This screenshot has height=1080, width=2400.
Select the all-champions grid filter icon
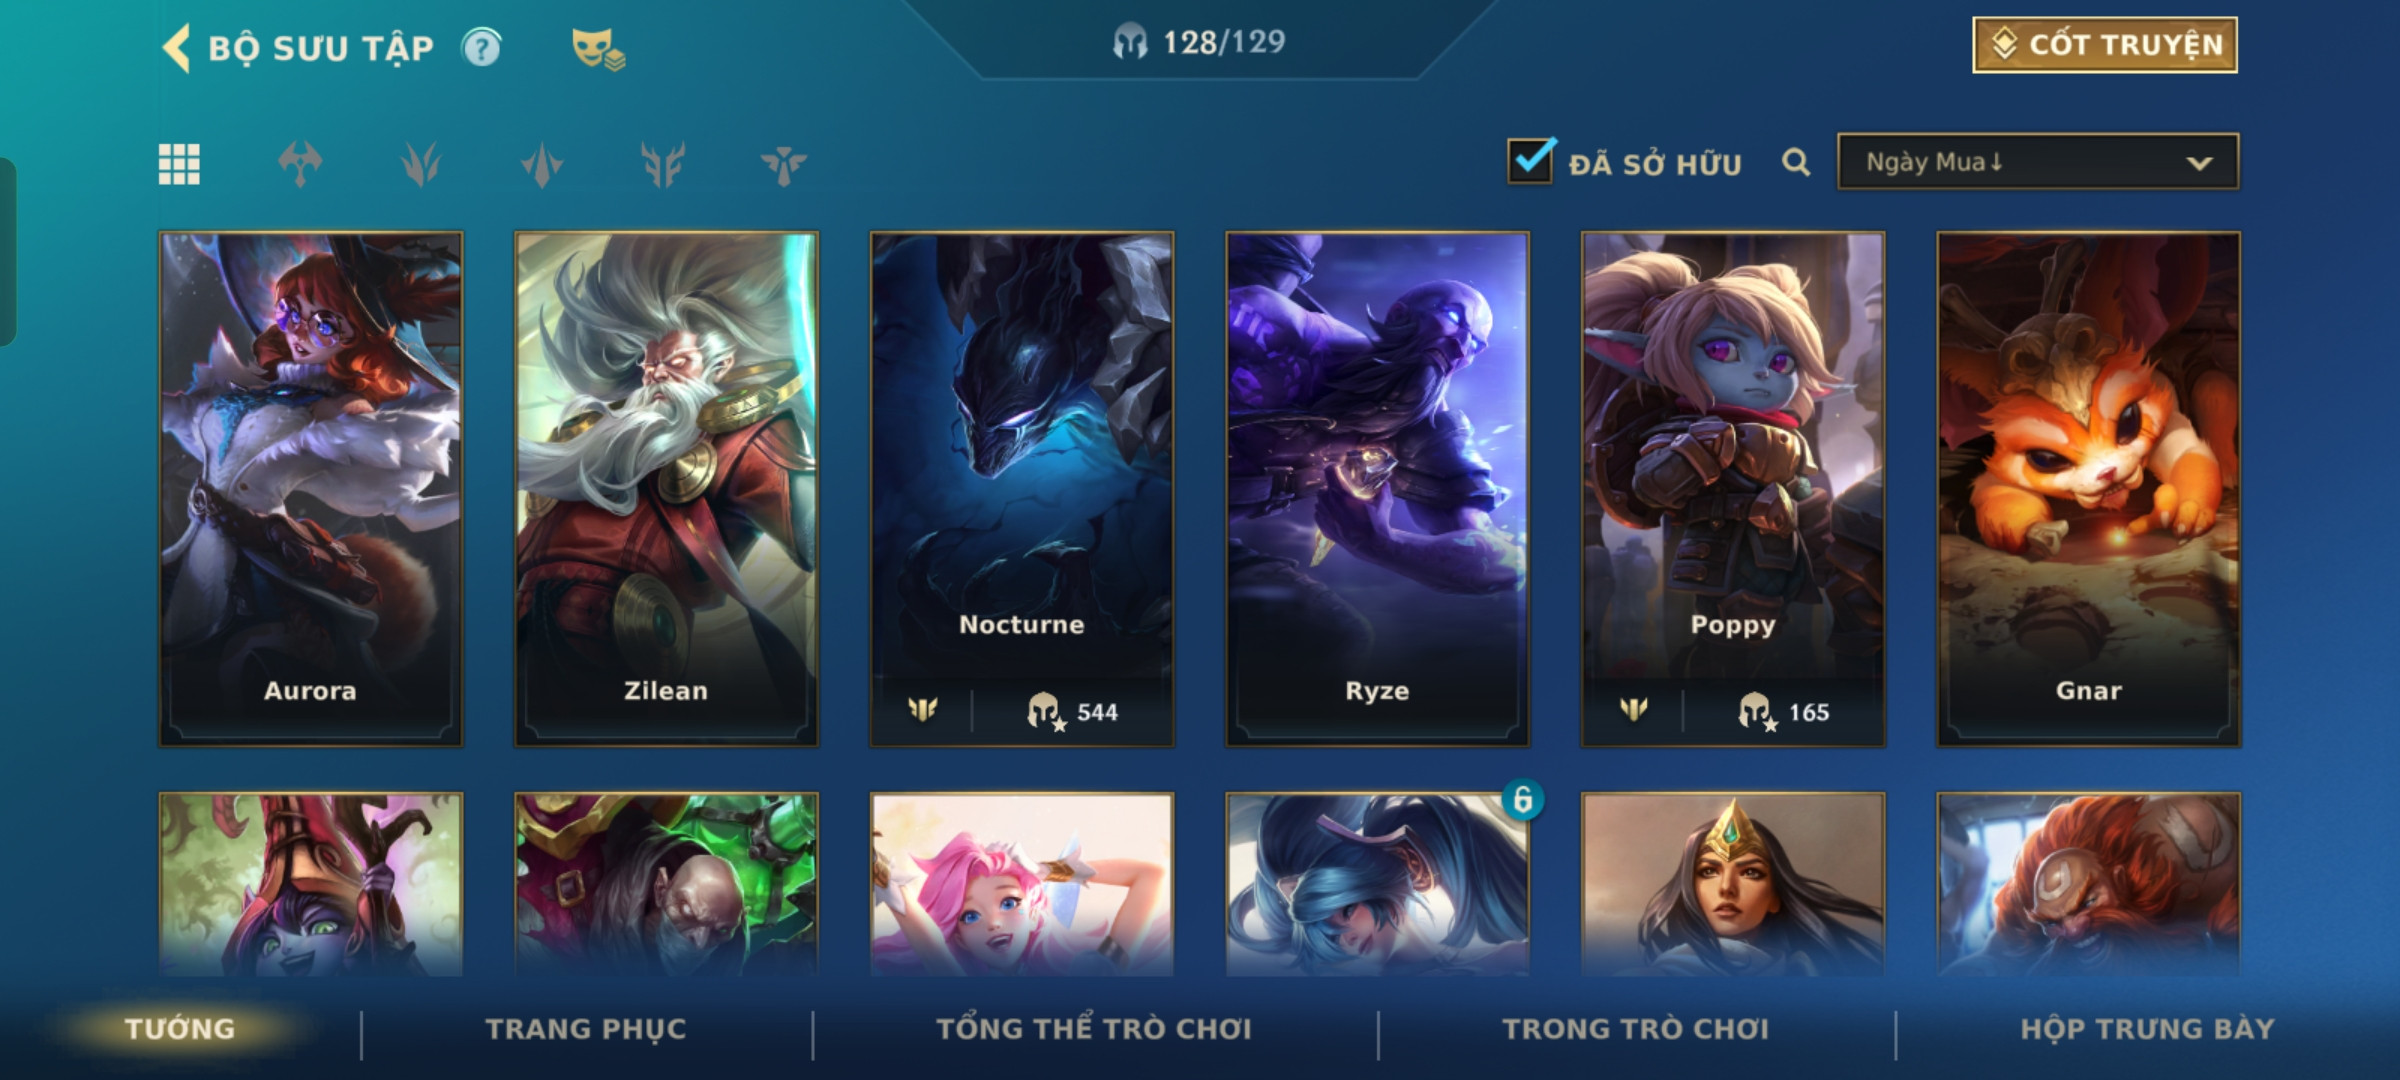(x=179, y=164)
